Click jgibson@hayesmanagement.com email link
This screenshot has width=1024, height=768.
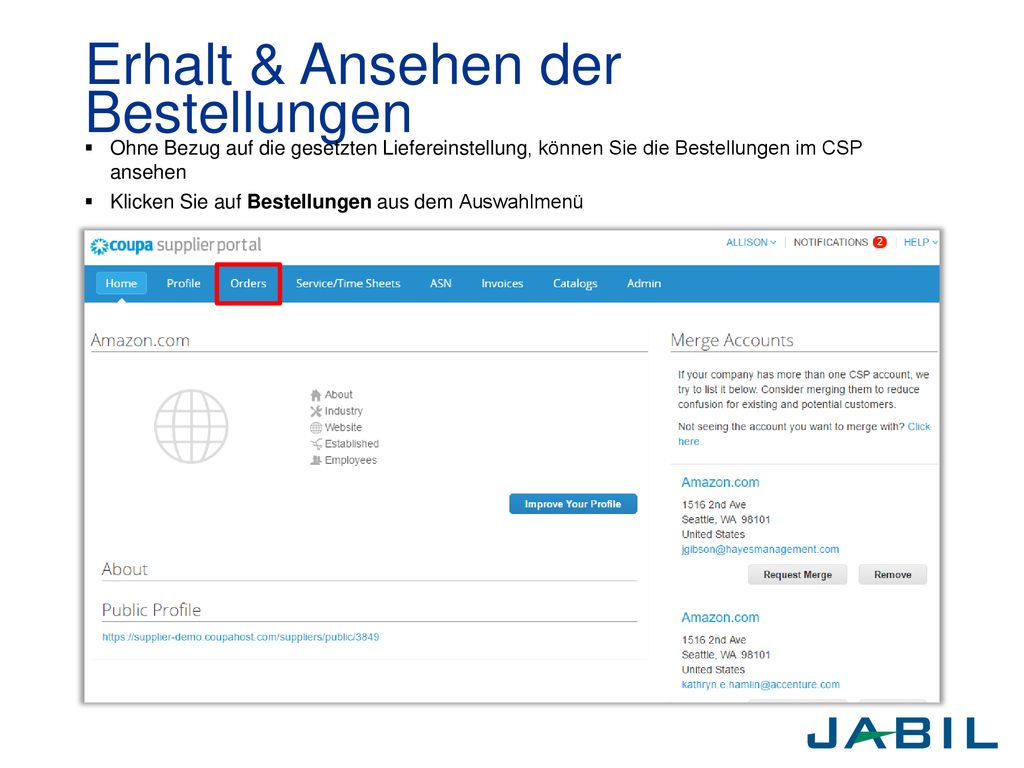[x=760, y=550]
